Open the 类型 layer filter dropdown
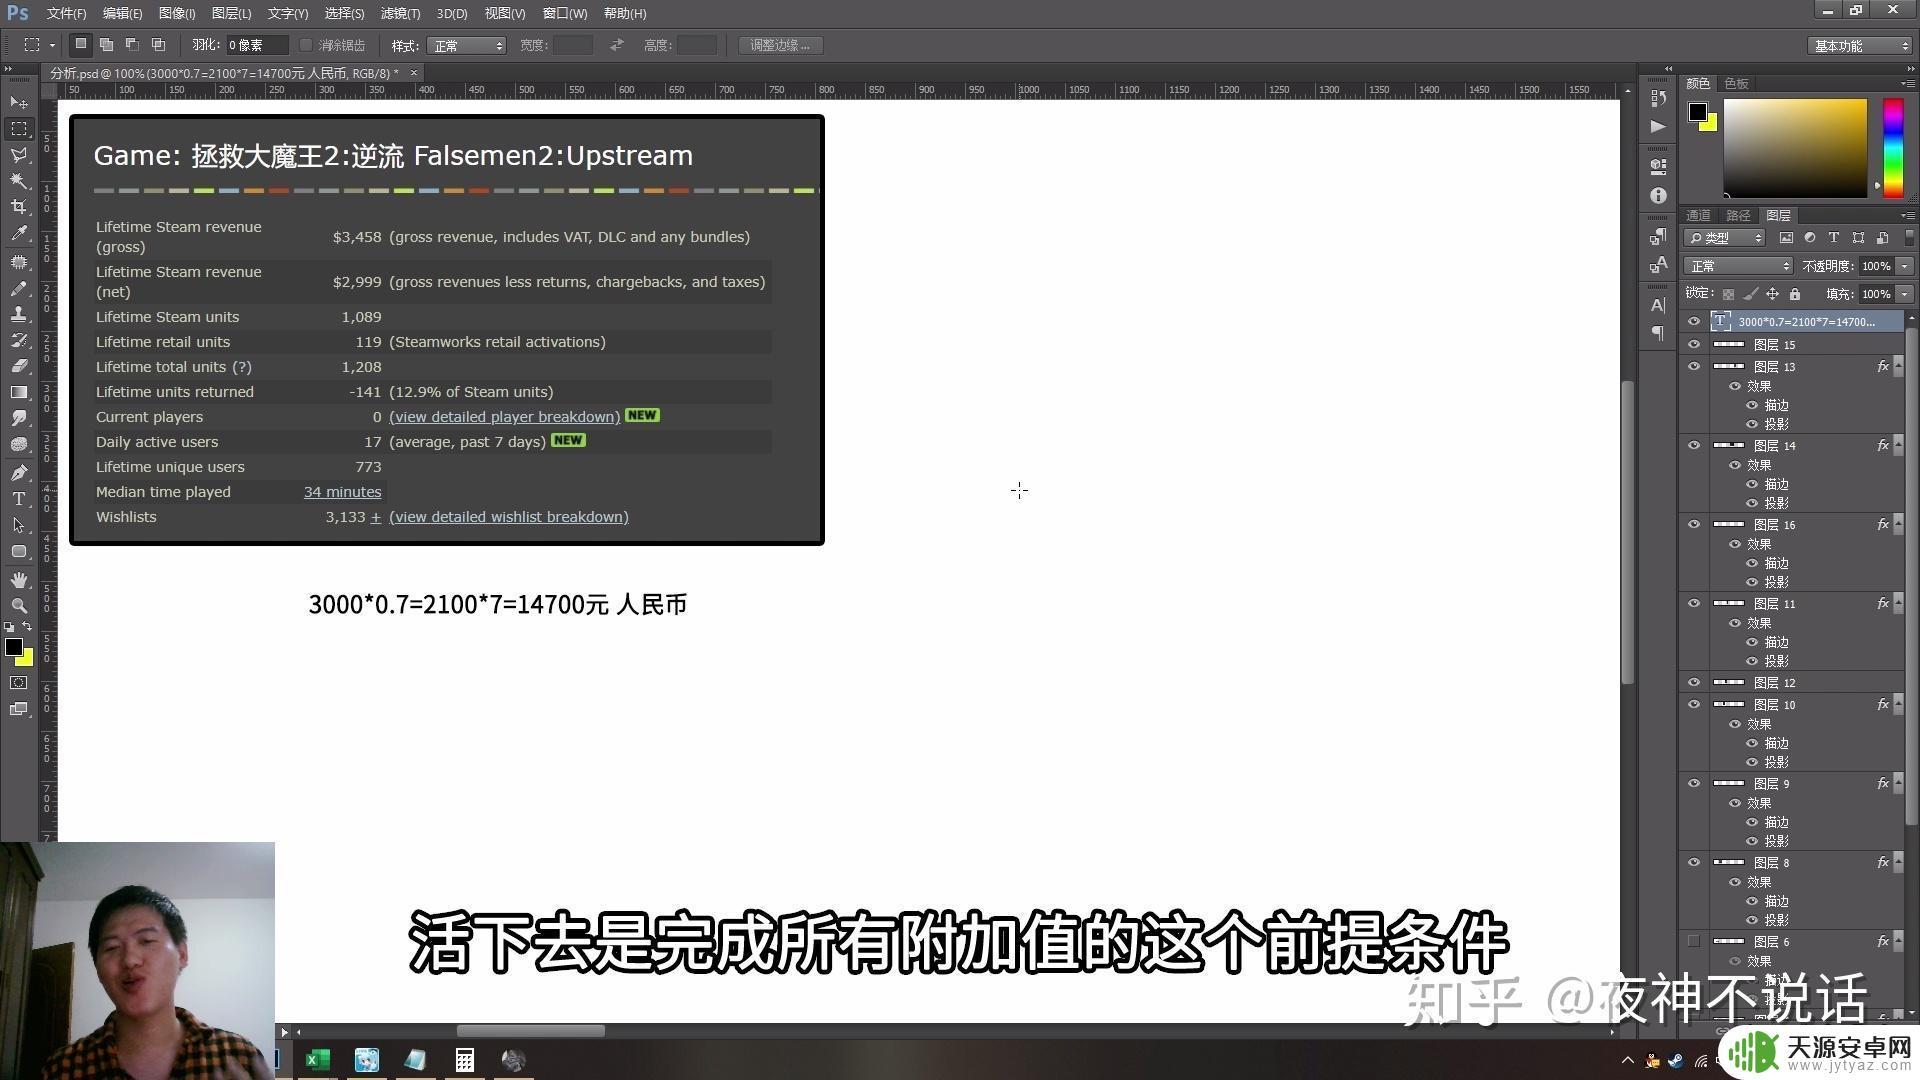 [1725, 238]
